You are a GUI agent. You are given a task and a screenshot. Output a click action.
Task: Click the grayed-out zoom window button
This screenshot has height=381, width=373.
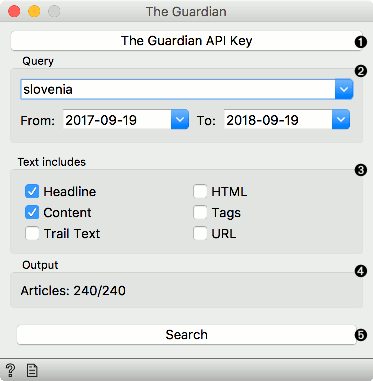point(54,11)
